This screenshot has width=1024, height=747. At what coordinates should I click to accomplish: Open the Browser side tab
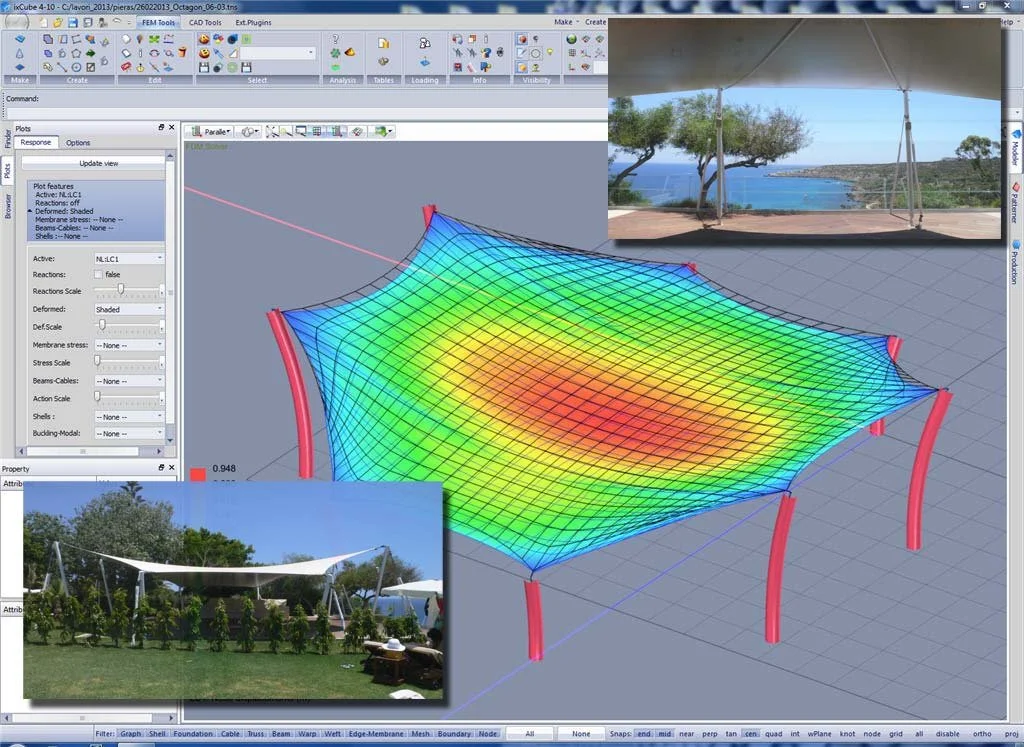(x=8, y=206)
